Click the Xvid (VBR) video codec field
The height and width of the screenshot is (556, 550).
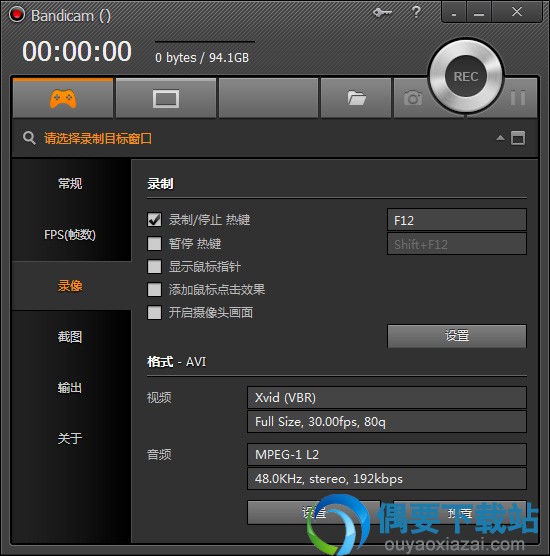(x=387, y=397)
